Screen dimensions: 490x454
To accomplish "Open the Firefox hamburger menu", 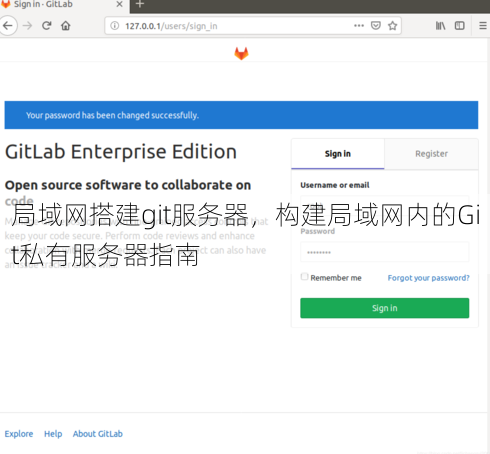I will pos(483,26).
